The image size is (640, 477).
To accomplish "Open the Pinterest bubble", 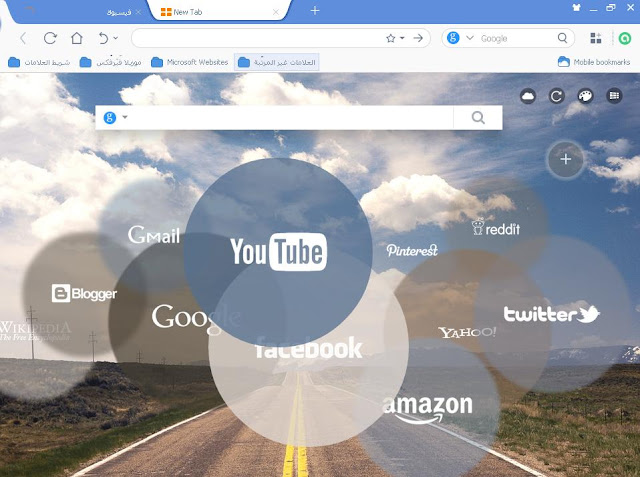I will pyautogui.click(x=412, y=250).
